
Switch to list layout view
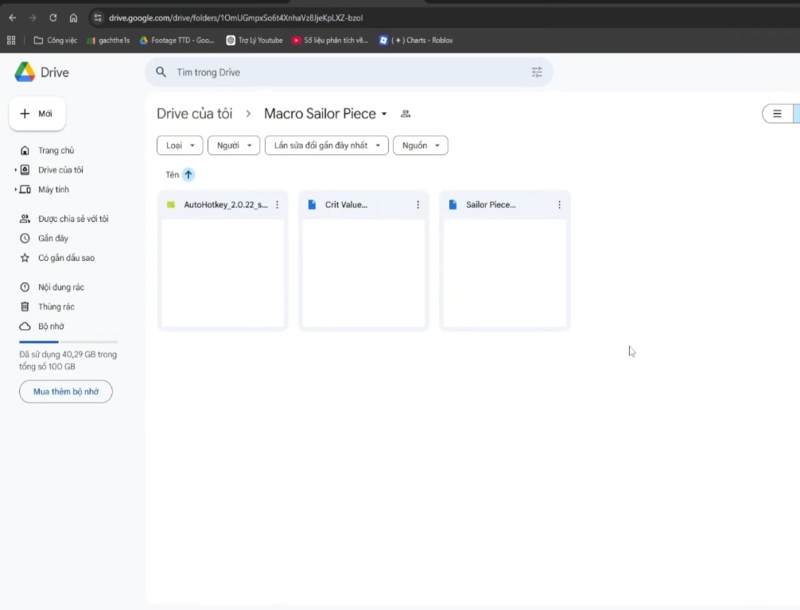tap(777, 114)
